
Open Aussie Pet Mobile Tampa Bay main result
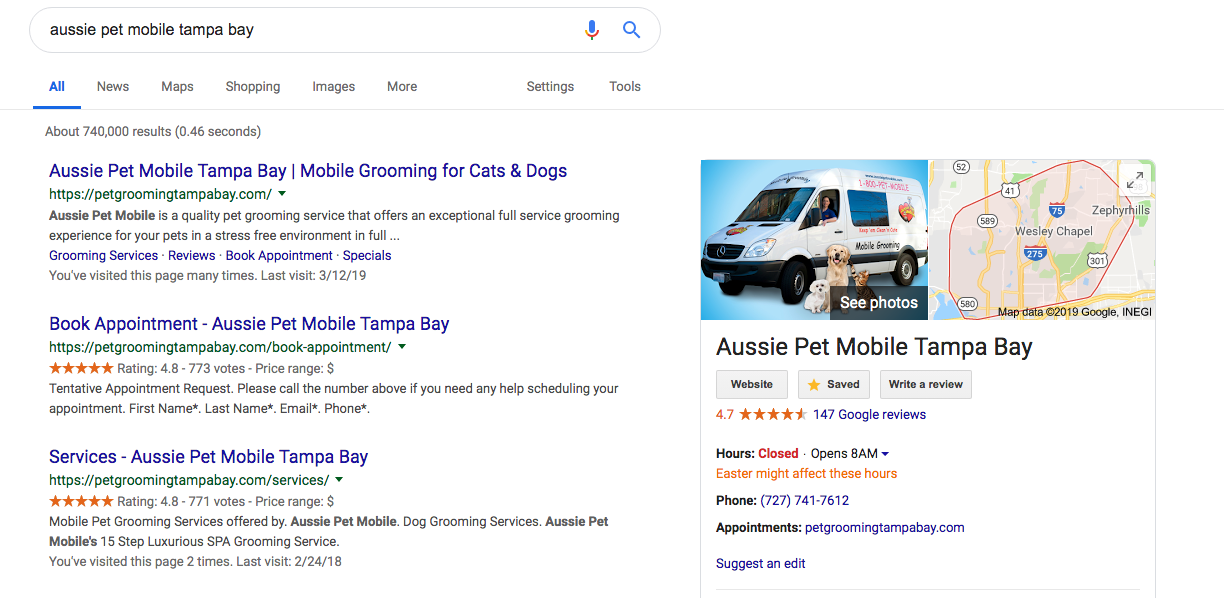coord(308,171)
